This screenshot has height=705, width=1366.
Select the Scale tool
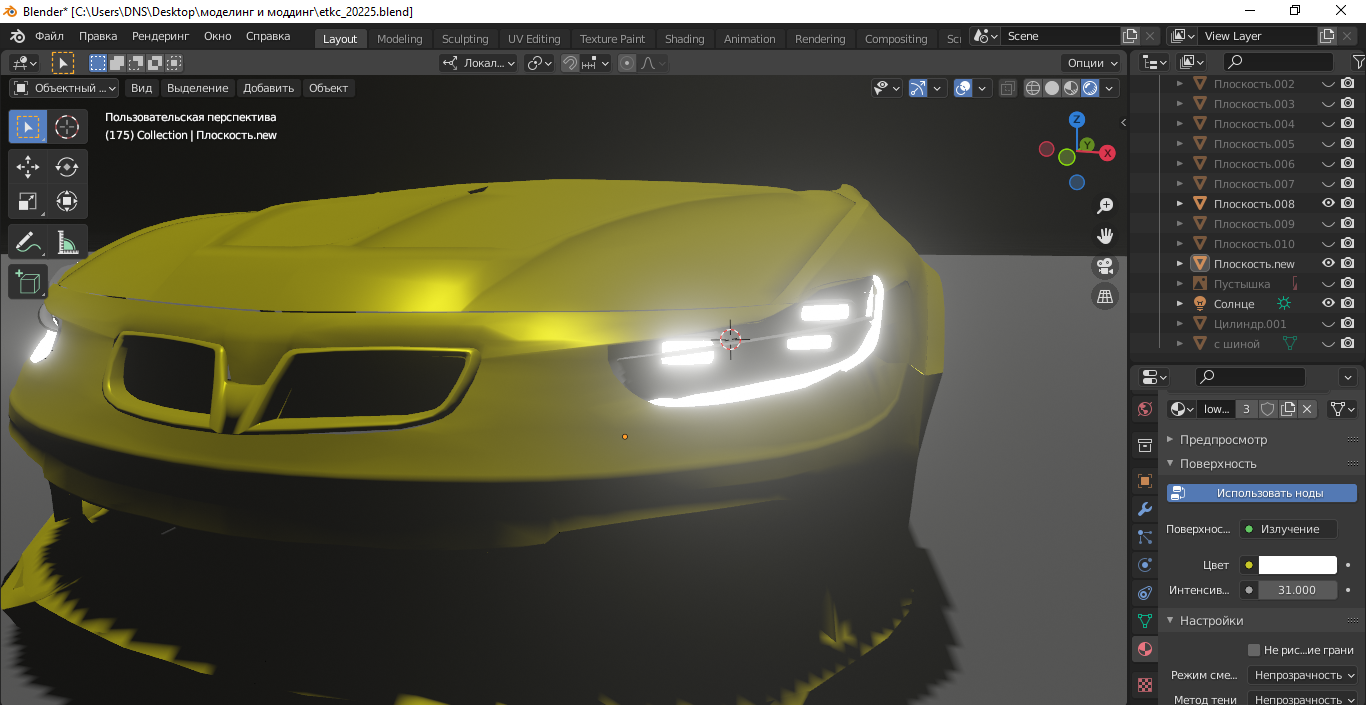(x=28, y=201)
